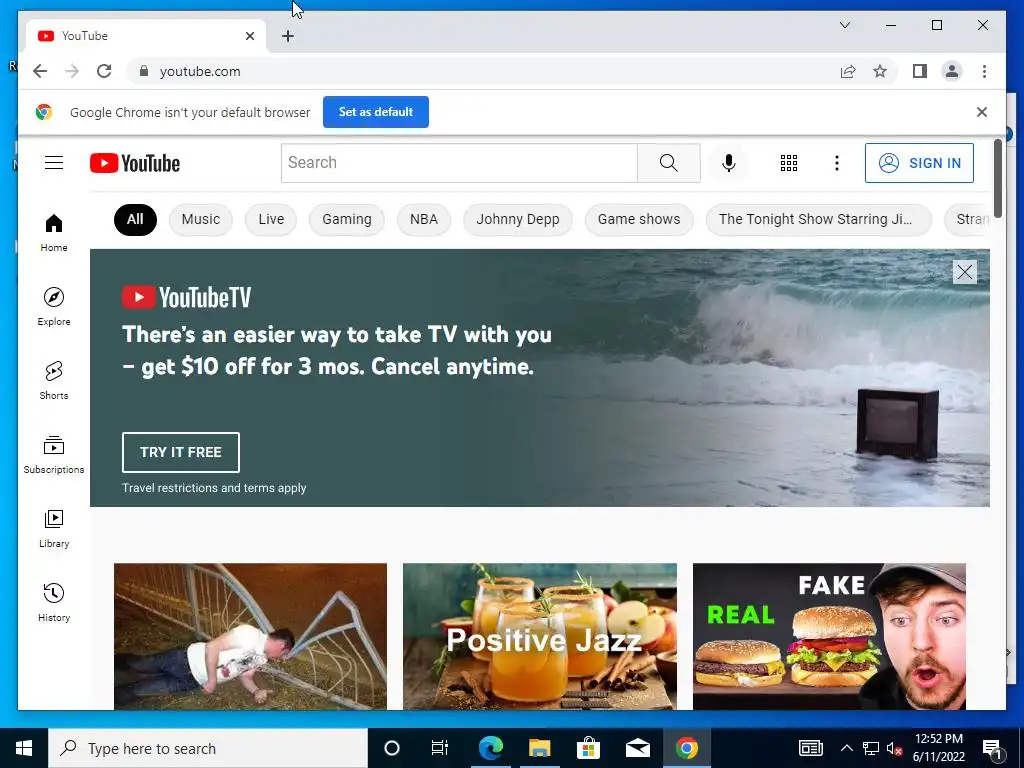1024x768 pixels.
Task: Click the page's vertical scrollbar thumb
Action: pyautogui.click(x=997, y=178)
